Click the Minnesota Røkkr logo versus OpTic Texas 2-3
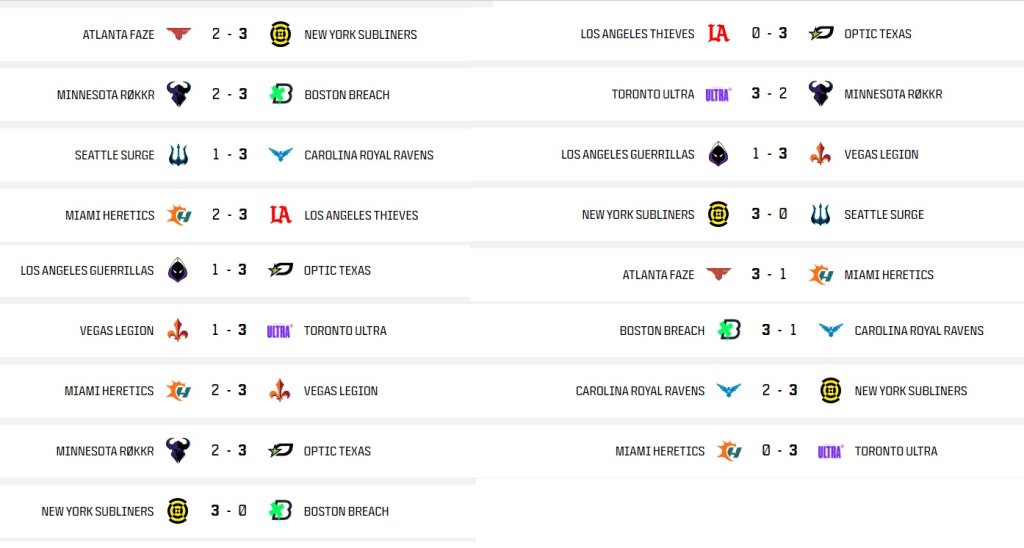The width and height of the screenshot is (1024, 548). click(x=178, y=450)
